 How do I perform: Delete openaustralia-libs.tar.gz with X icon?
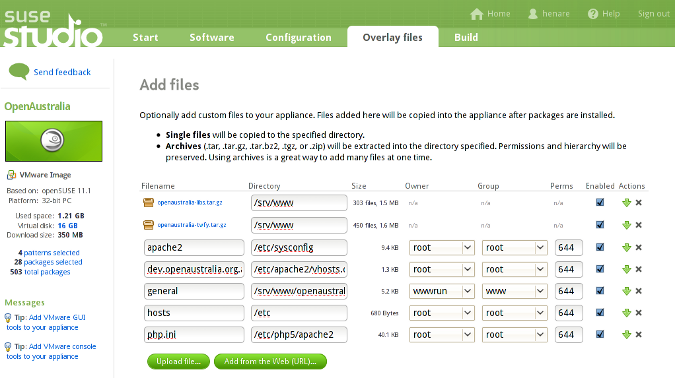click(x=639, y=202)
